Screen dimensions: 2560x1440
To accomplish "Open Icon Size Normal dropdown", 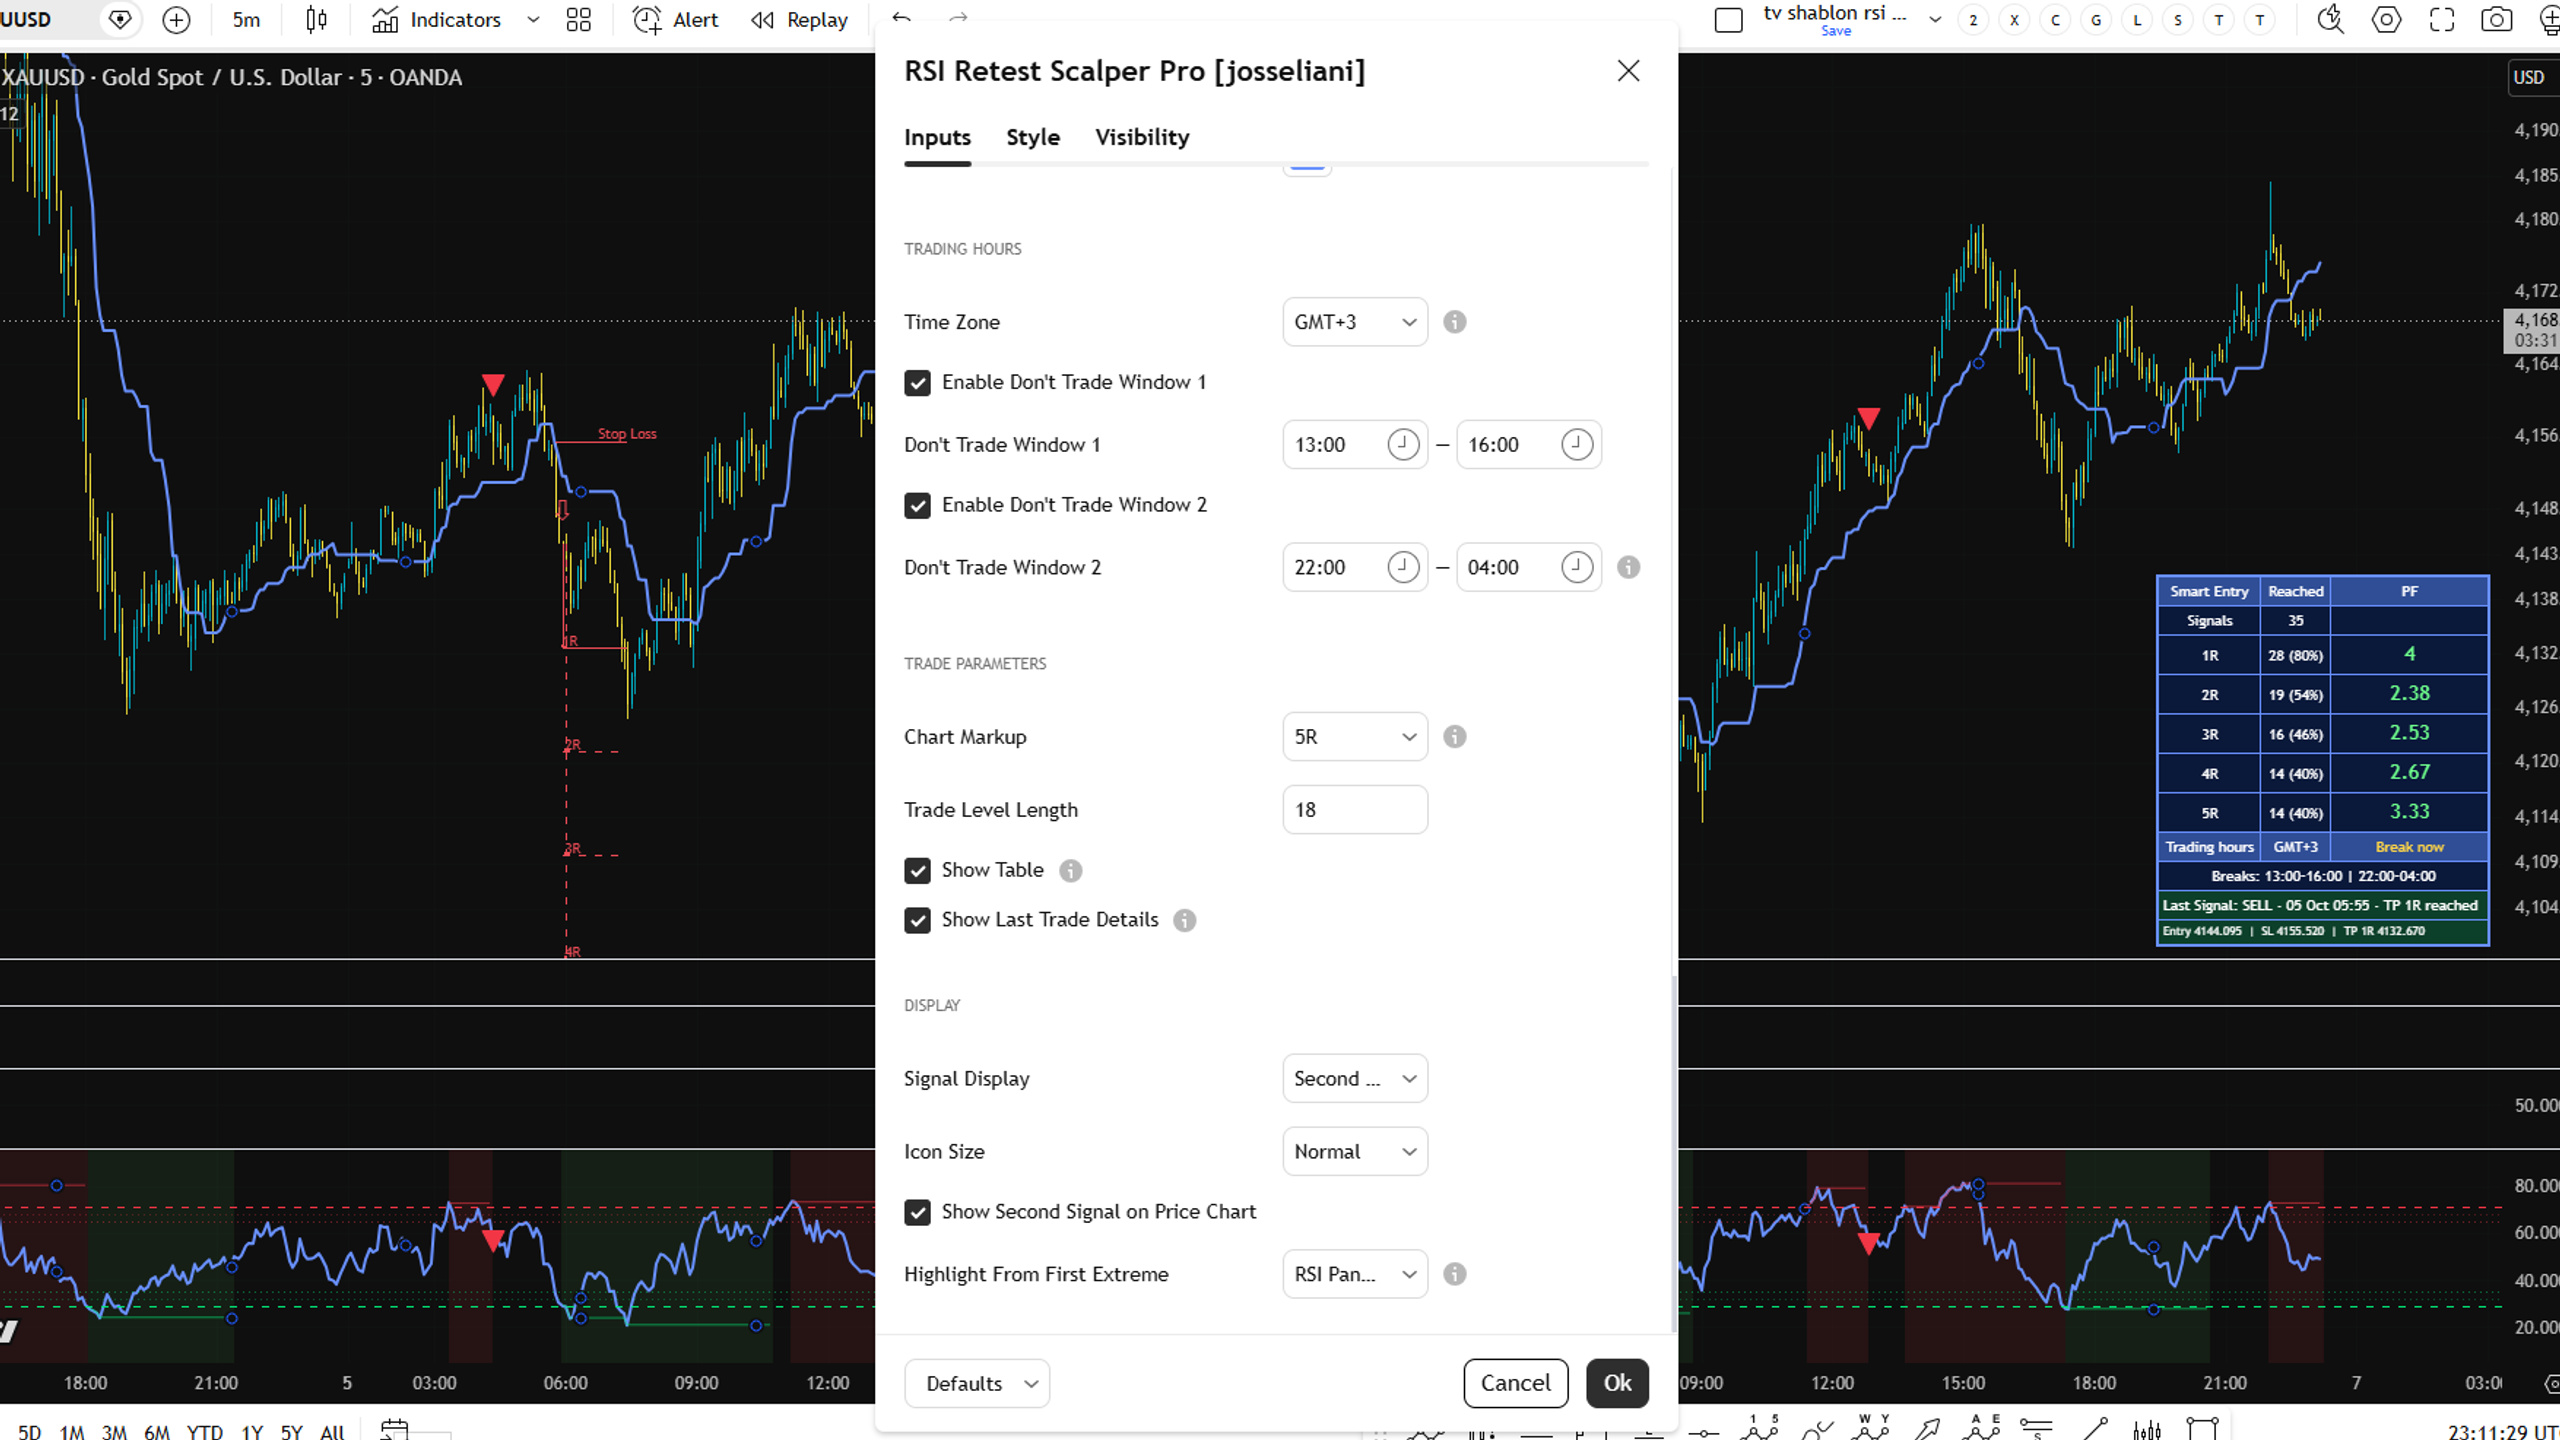I will click(x=1355, y=1152).
